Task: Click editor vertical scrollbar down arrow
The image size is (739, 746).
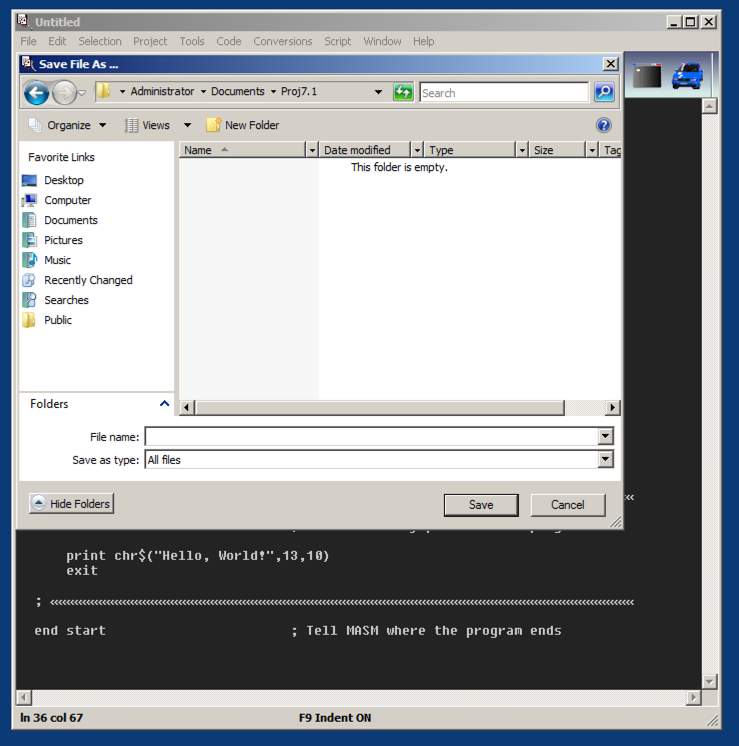Action: (x=709, y=682)
